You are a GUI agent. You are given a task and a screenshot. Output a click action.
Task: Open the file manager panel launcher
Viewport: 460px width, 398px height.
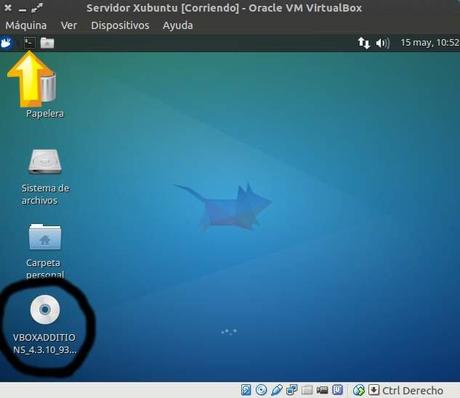point(47,43)
